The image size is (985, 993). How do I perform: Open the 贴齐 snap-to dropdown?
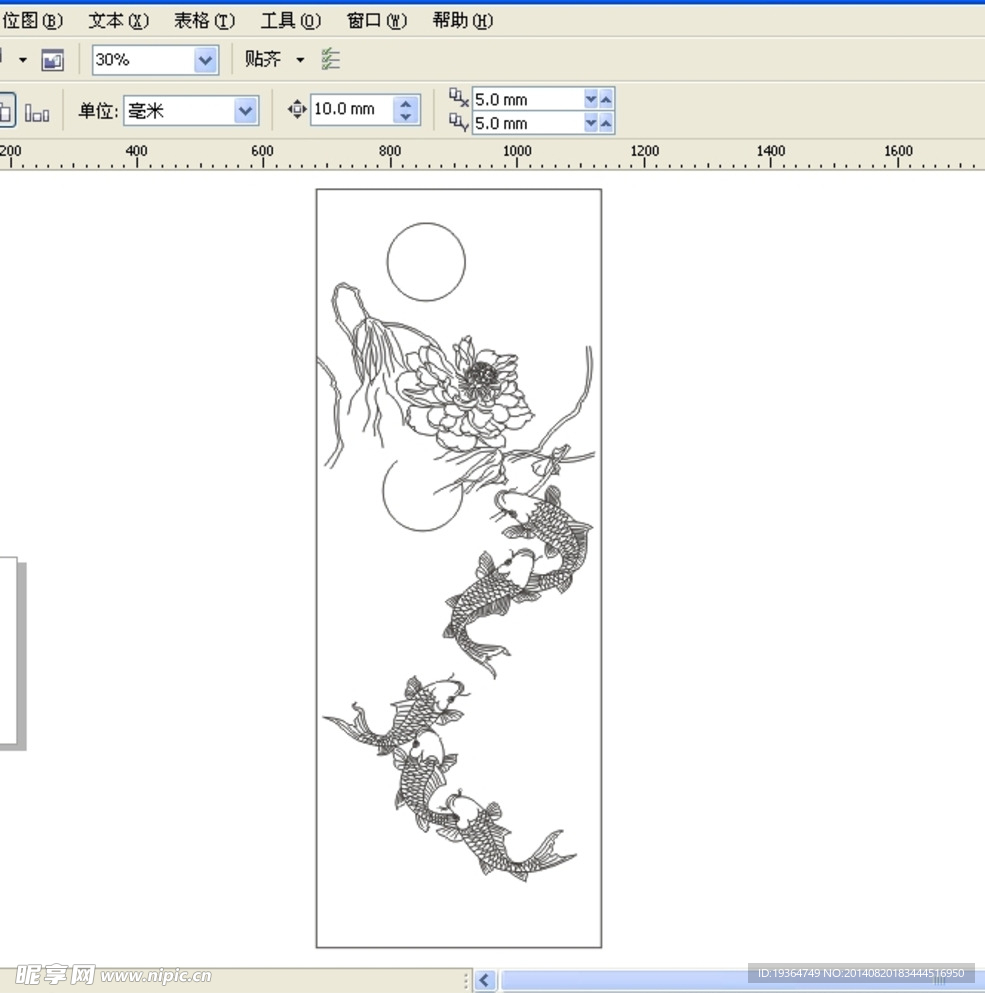click(x=272, y=60)
